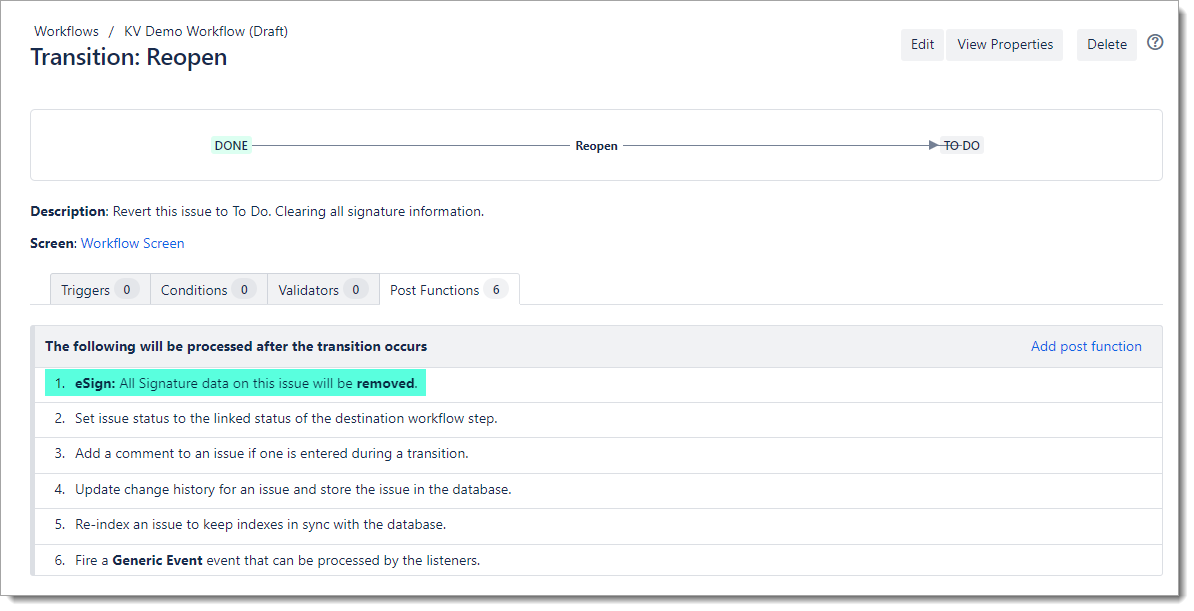Select the Set issue status post function row
The width and height of the screenshot is (1194, 611).
tap(285, 418)
